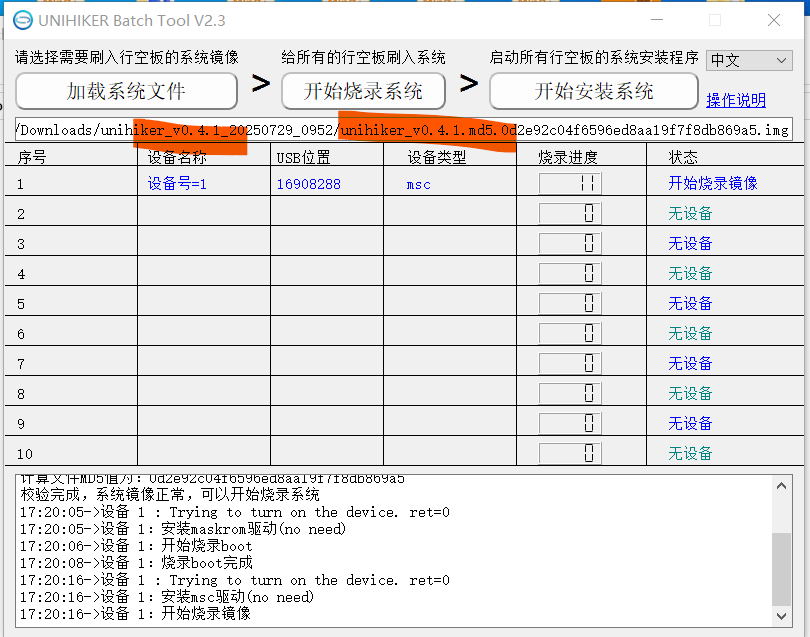Viewport: 810px width, 637px height.
Task: Click the 无设备 status in row 4
Action: pos(690,273)
